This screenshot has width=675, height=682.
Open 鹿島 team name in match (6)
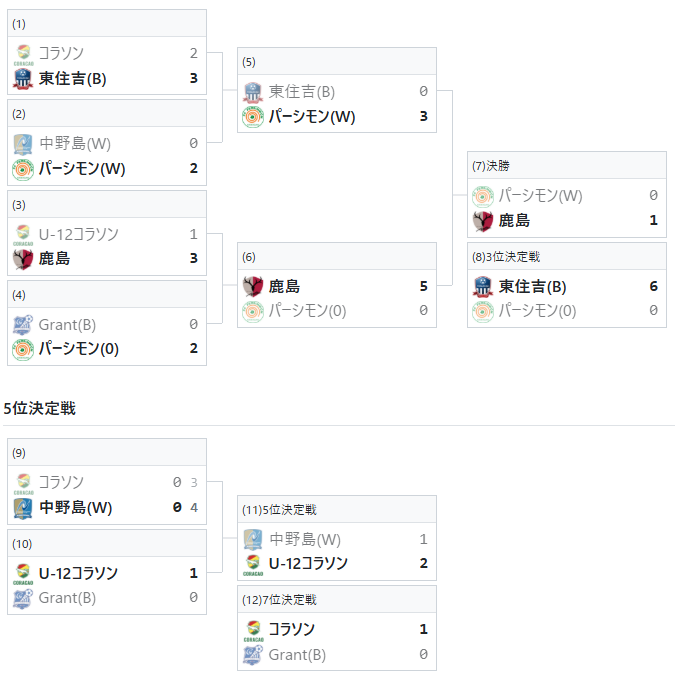click(284, 287)
